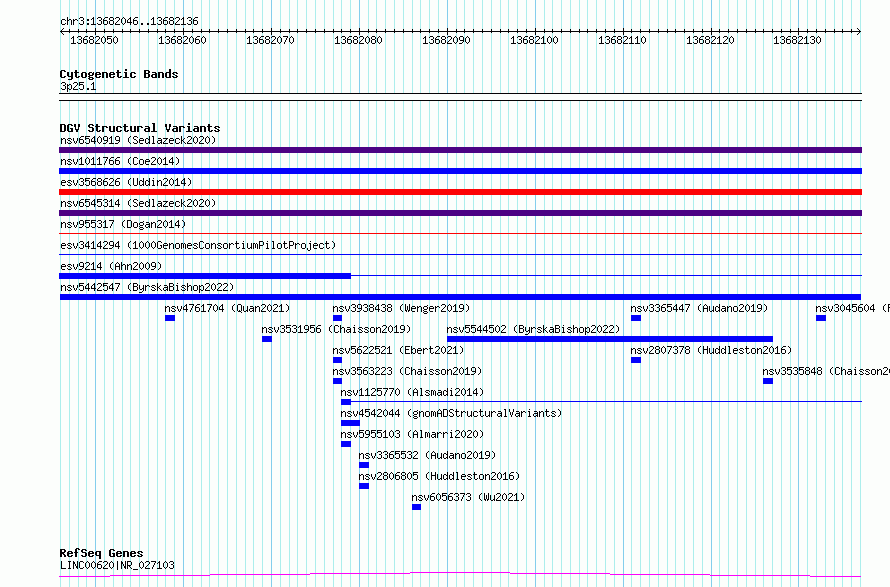Click nsv4542044 (gnomADStructuralVariants) label
Image resolution: width=890 pixels, height=587 pixels.
[x=451, y=413]
